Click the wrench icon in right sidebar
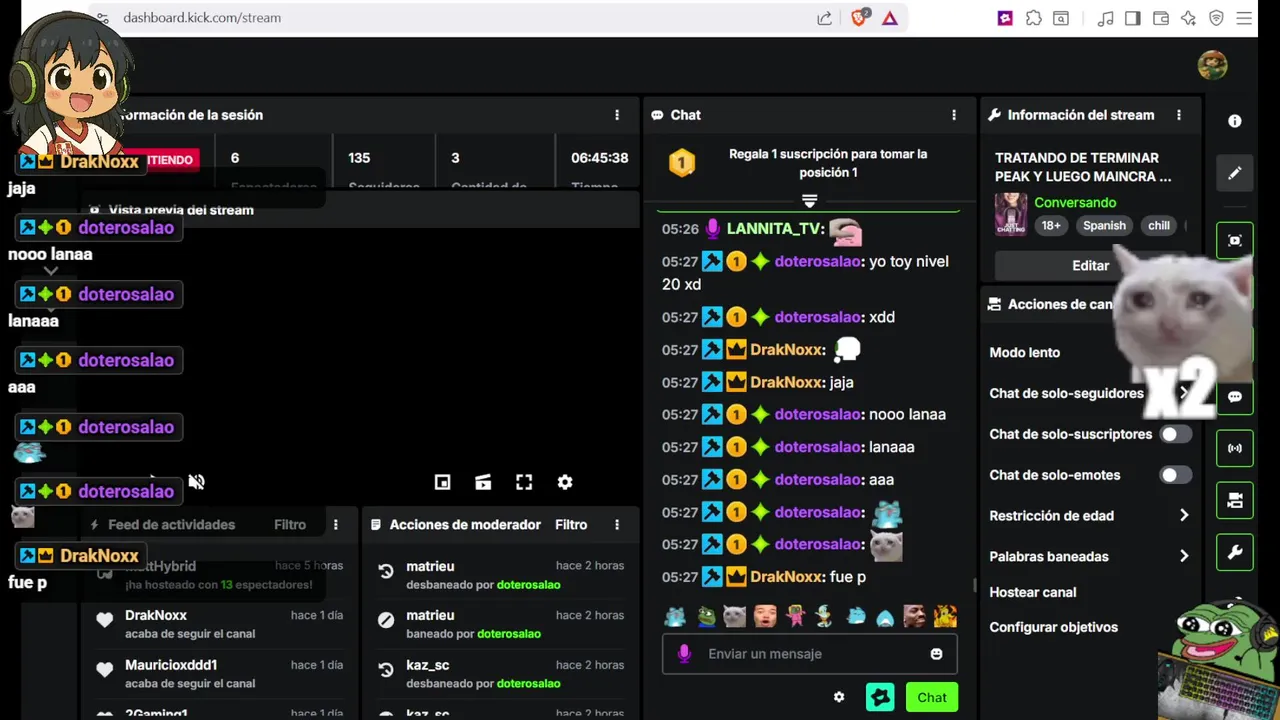This screenshot has height=720, width=1280. click(1235, 552)
